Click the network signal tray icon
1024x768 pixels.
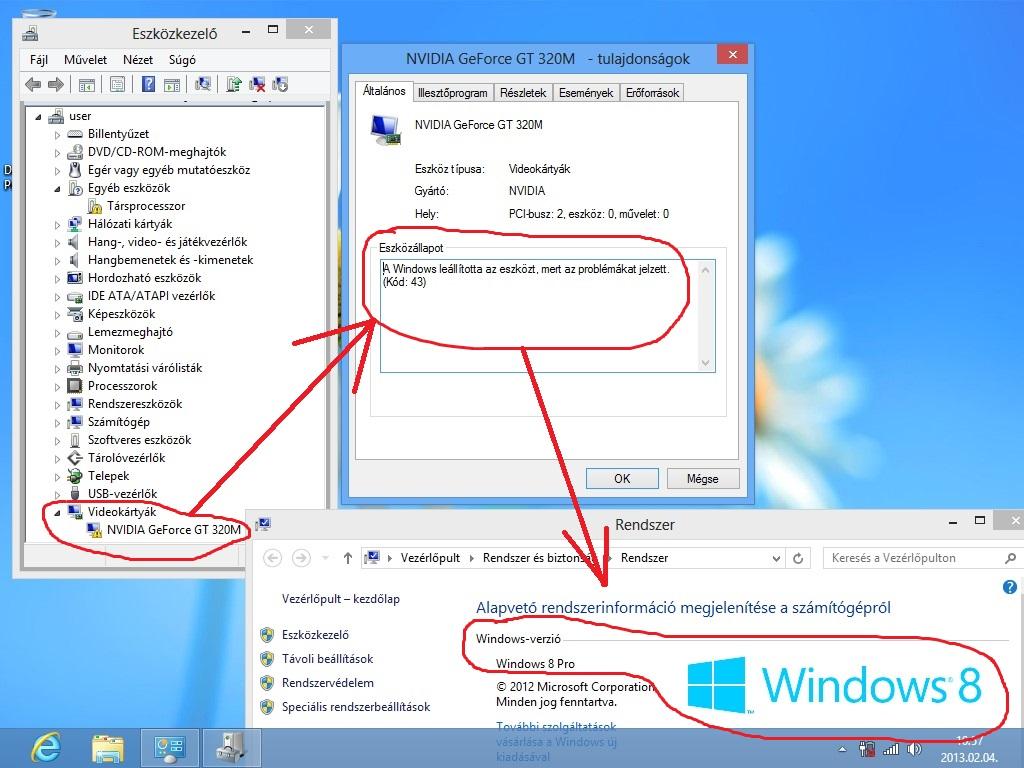click(x=891, y=750)
